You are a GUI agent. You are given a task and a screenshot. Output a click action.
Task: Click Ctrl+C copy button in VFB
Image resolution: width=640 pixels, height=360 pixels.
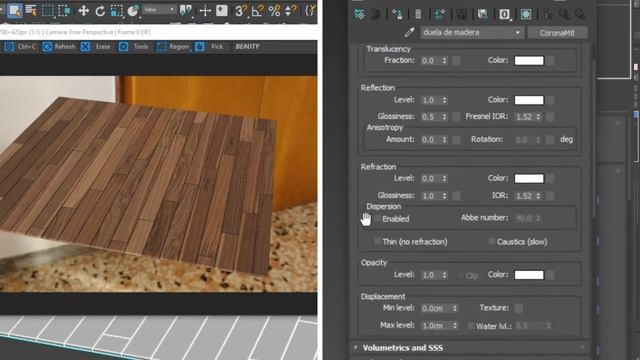click(20, 47)
